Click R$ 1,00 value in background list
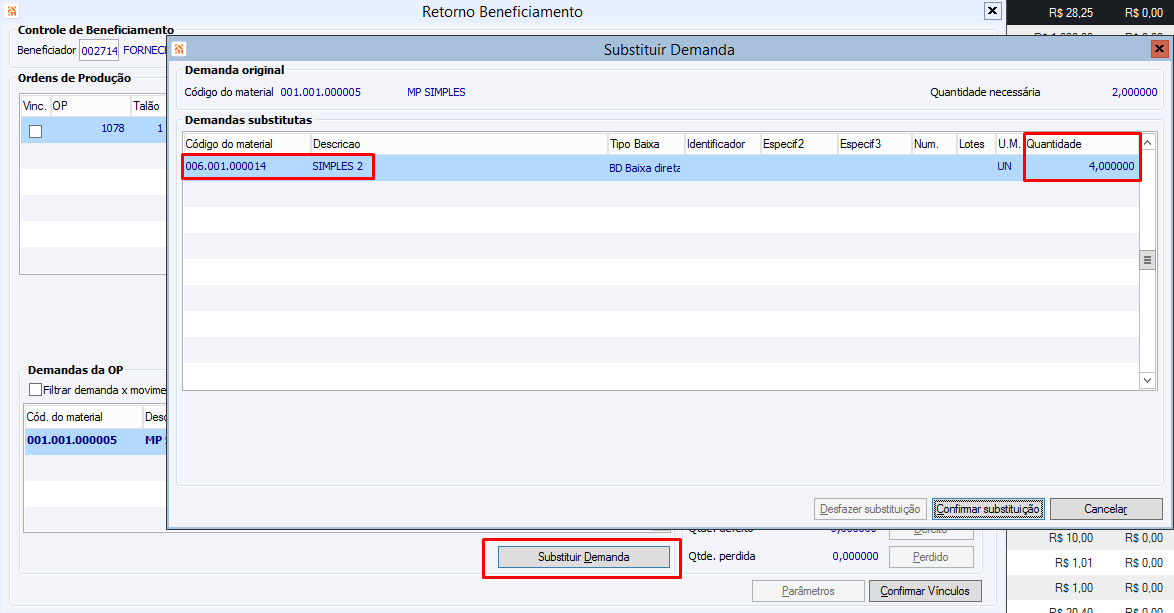 click(x=1074, y=588)
